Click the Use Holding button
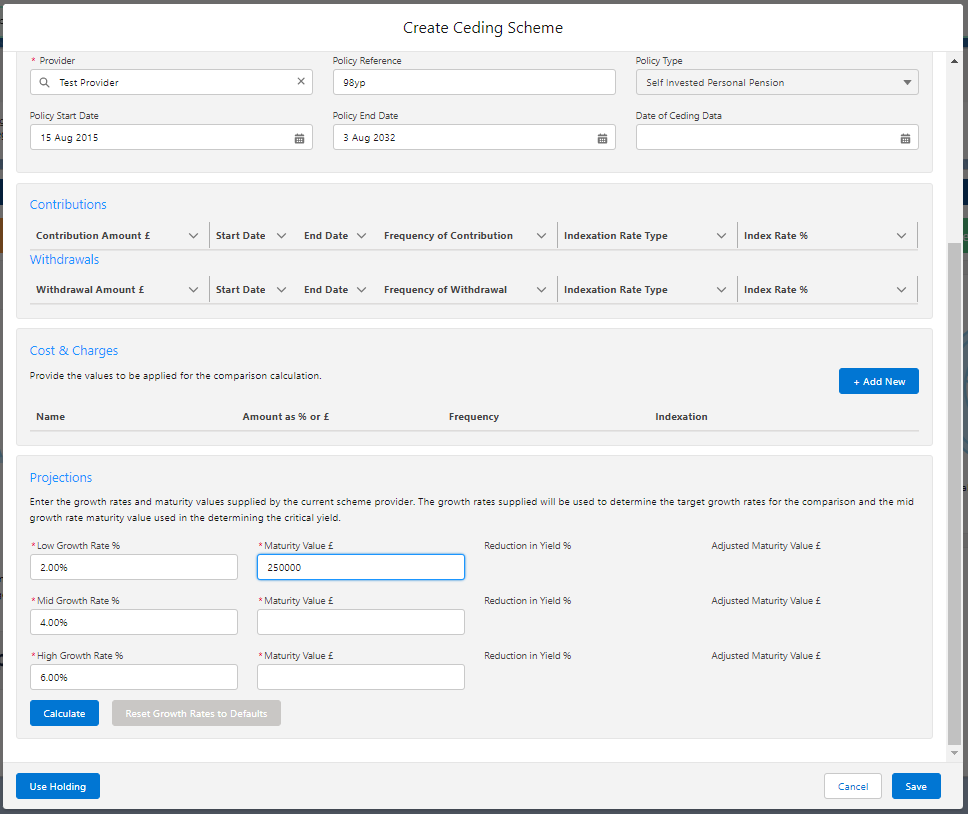Image resolution: width=968 pixels, height=814 pixels. tap(58, 786)
